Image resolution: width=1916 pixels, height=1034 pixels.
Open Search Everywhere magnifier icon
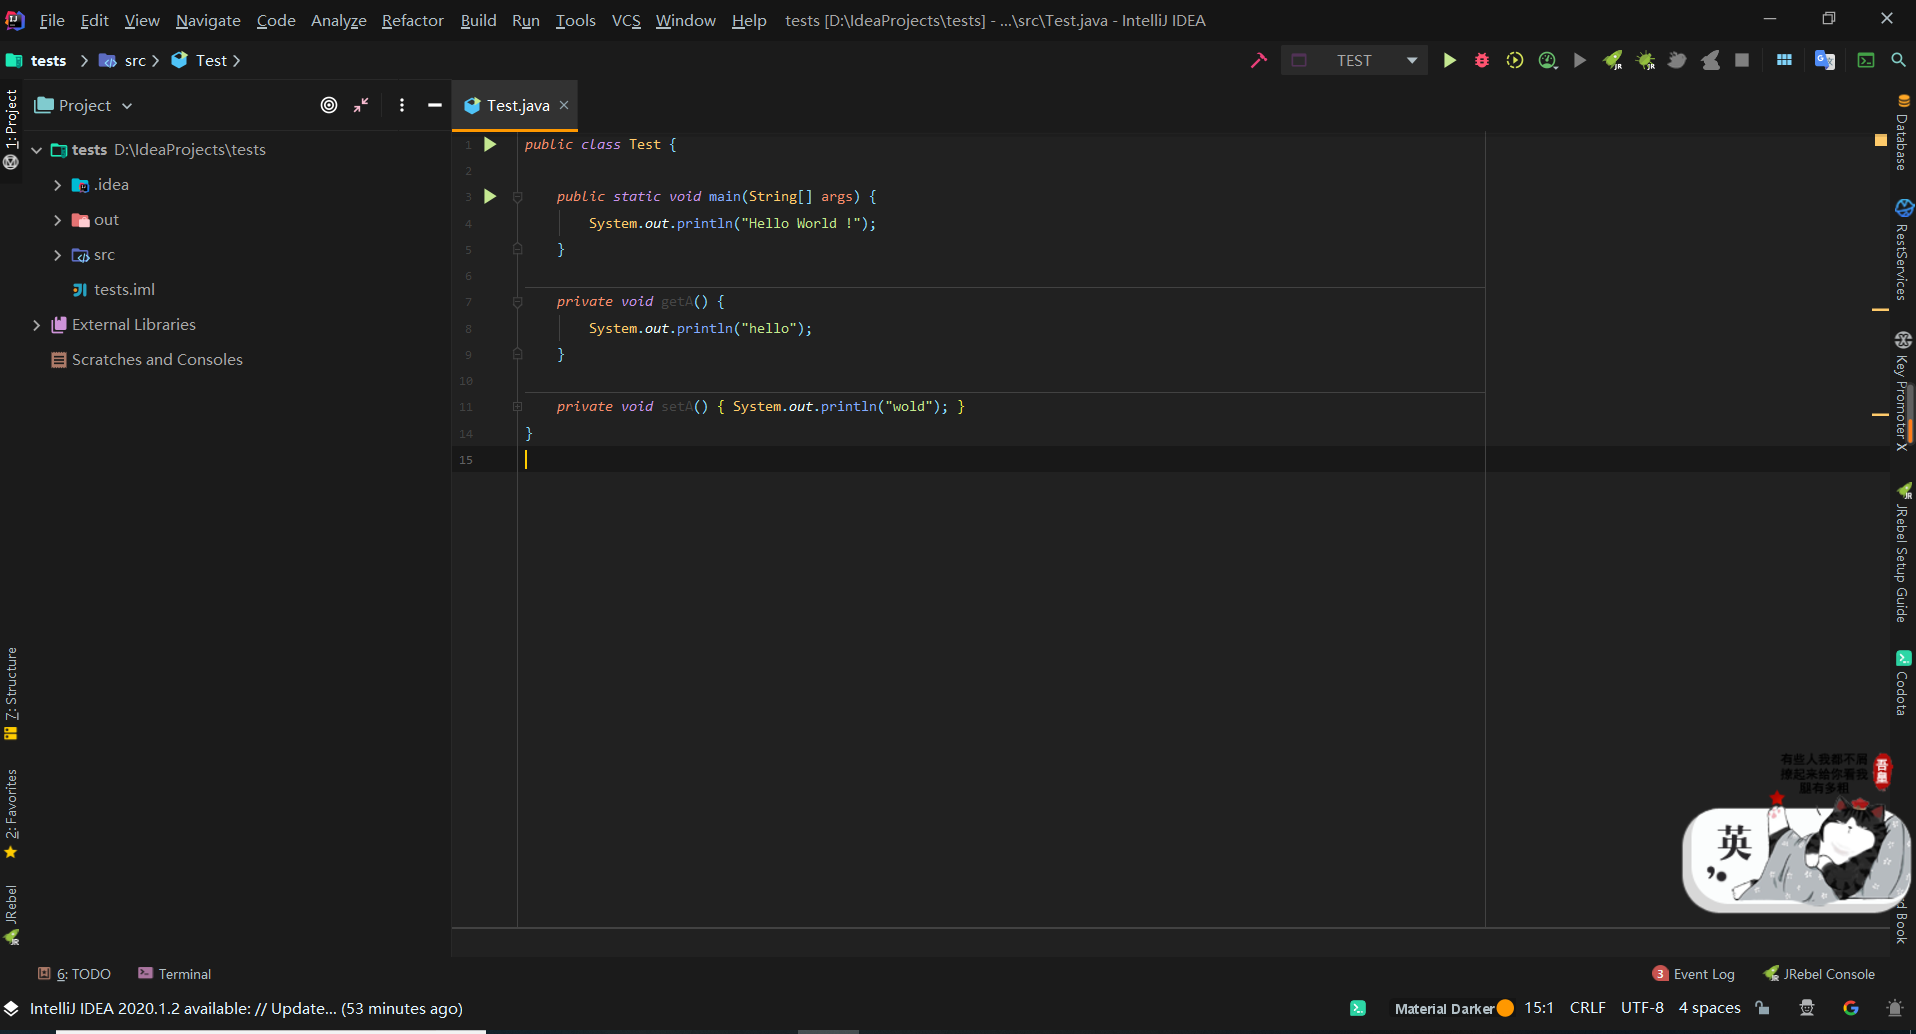[1898, 60]
